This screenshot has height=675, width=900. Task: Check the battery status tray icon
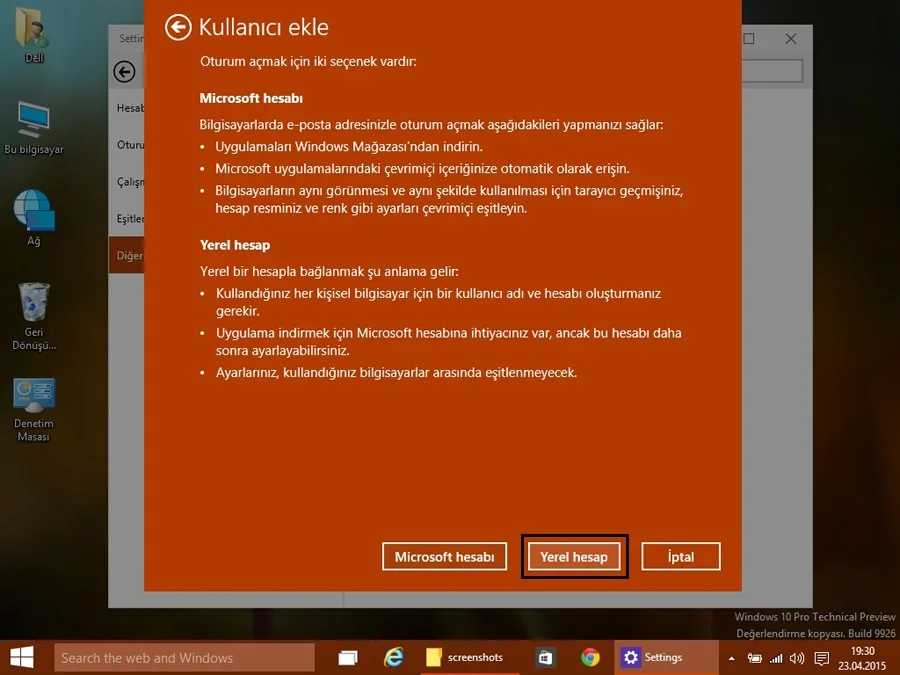754,659
